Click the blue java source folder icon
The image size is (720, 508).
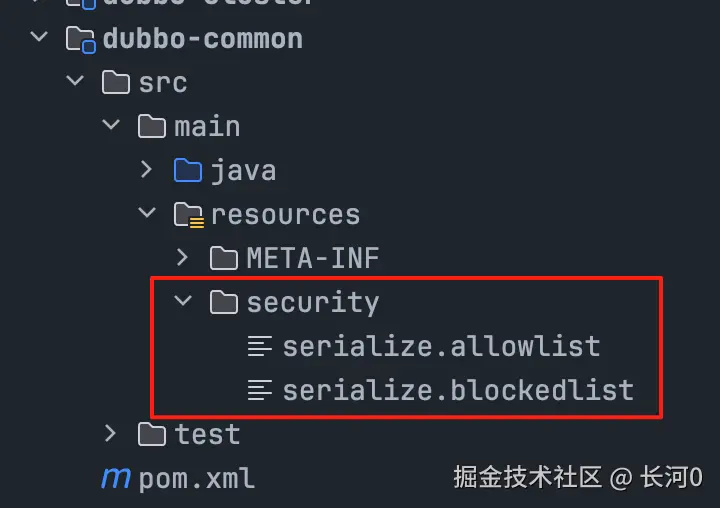coord(188,170)
